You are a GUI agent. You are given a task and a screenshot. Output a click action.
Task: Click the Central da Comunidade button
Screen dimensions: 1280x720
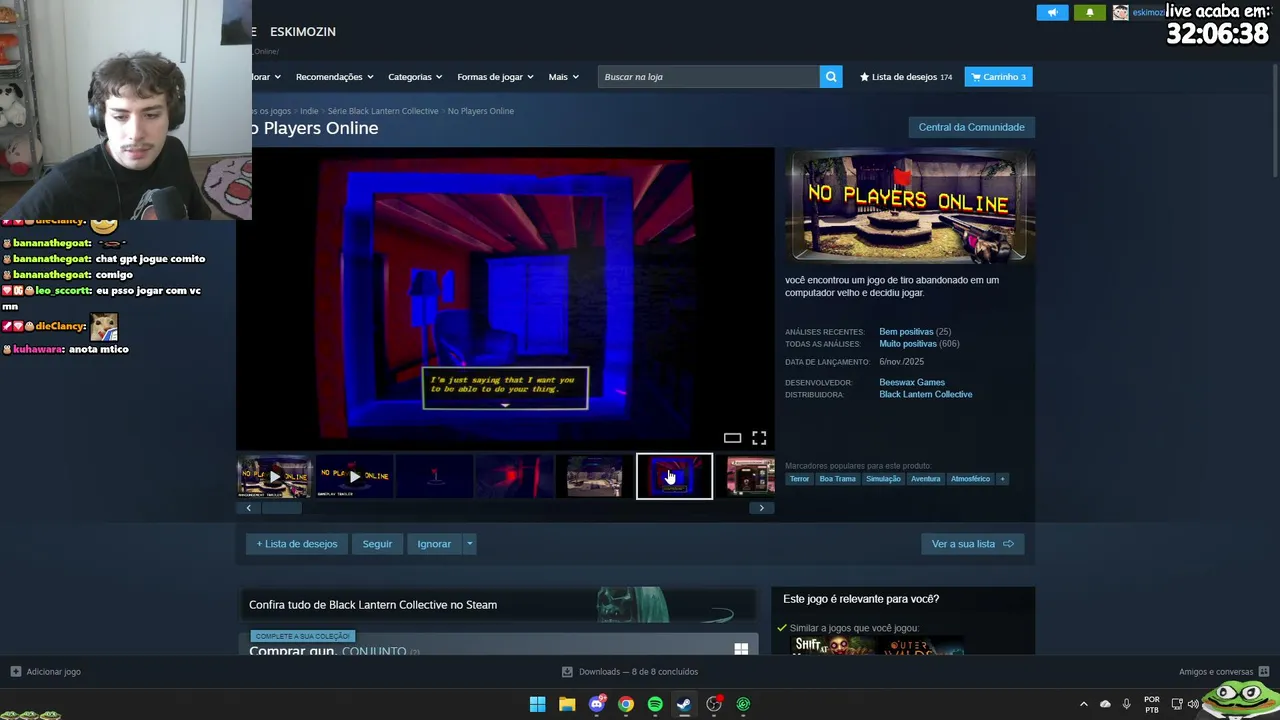971,127
